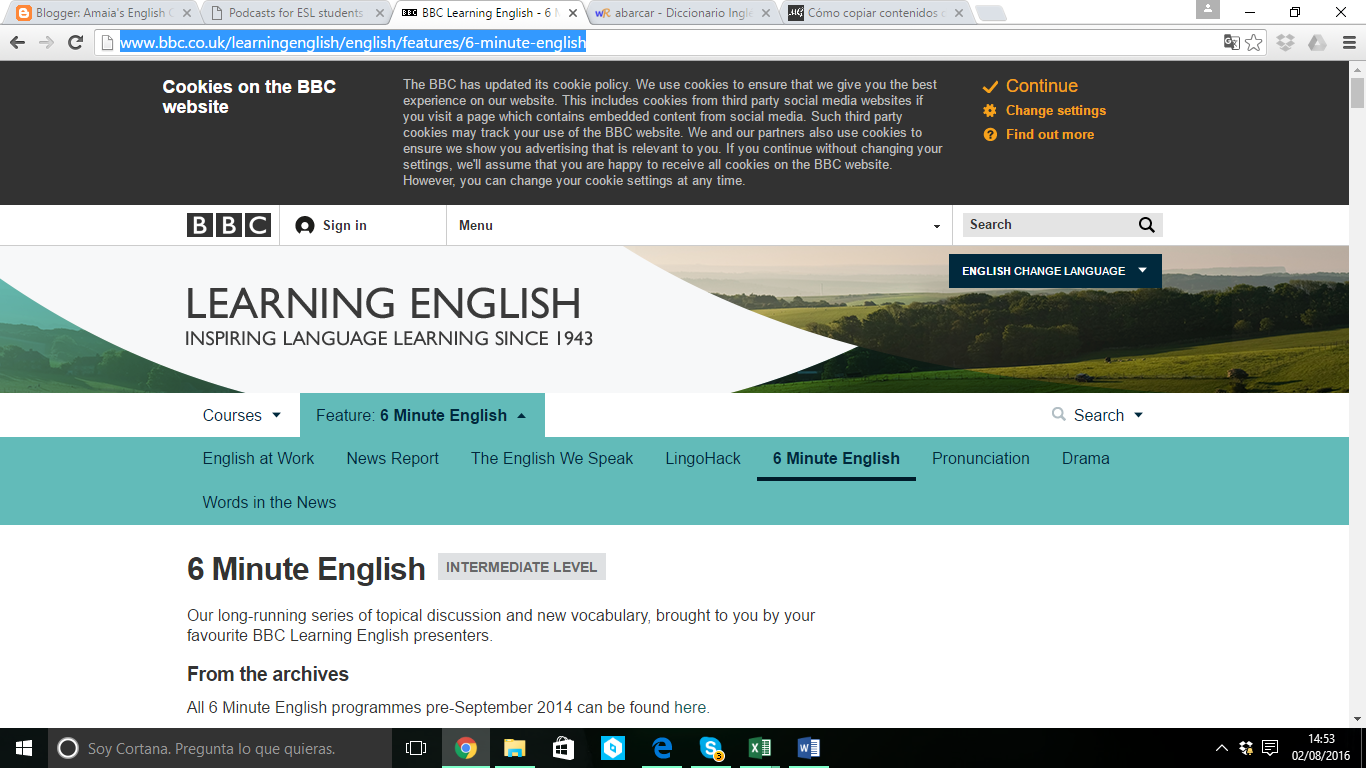Open a new browser tab
This screenshot has width=1366, height=768.
point(990,14)
